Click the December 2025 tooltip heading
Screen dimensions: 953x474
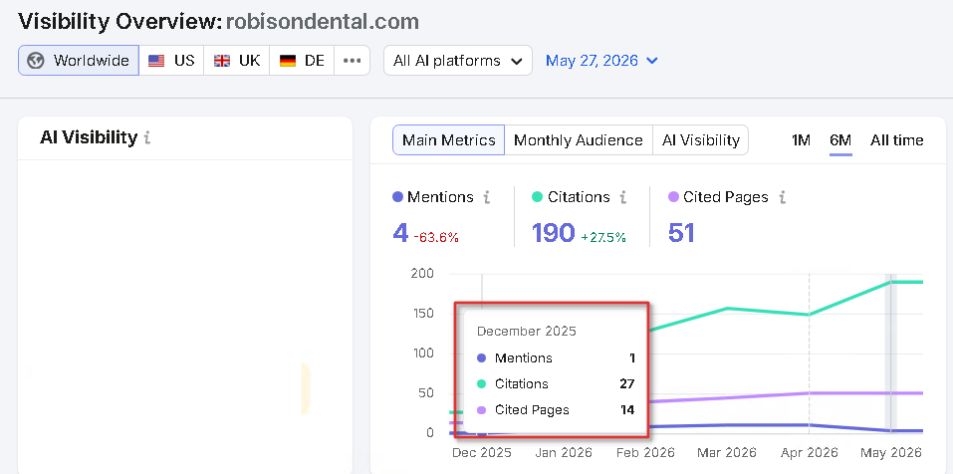pyautogui.click(x=526, y=331)
